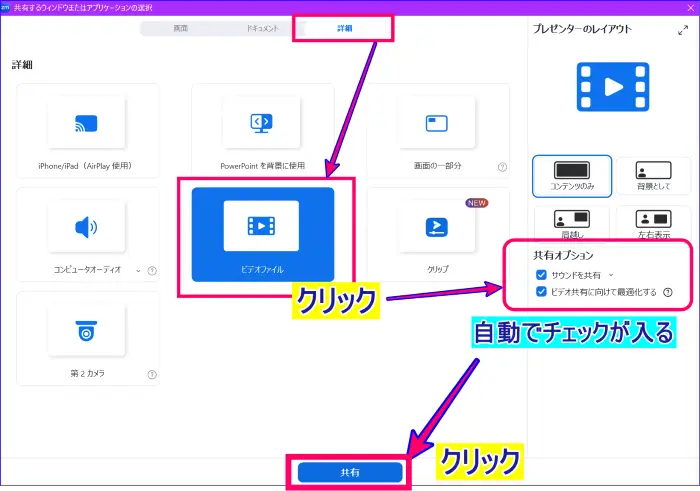Image resolution: width=700 pixels, height=491 pixels.
Task: Click the 共有オプション heading
Action: [x=563, y=255]
